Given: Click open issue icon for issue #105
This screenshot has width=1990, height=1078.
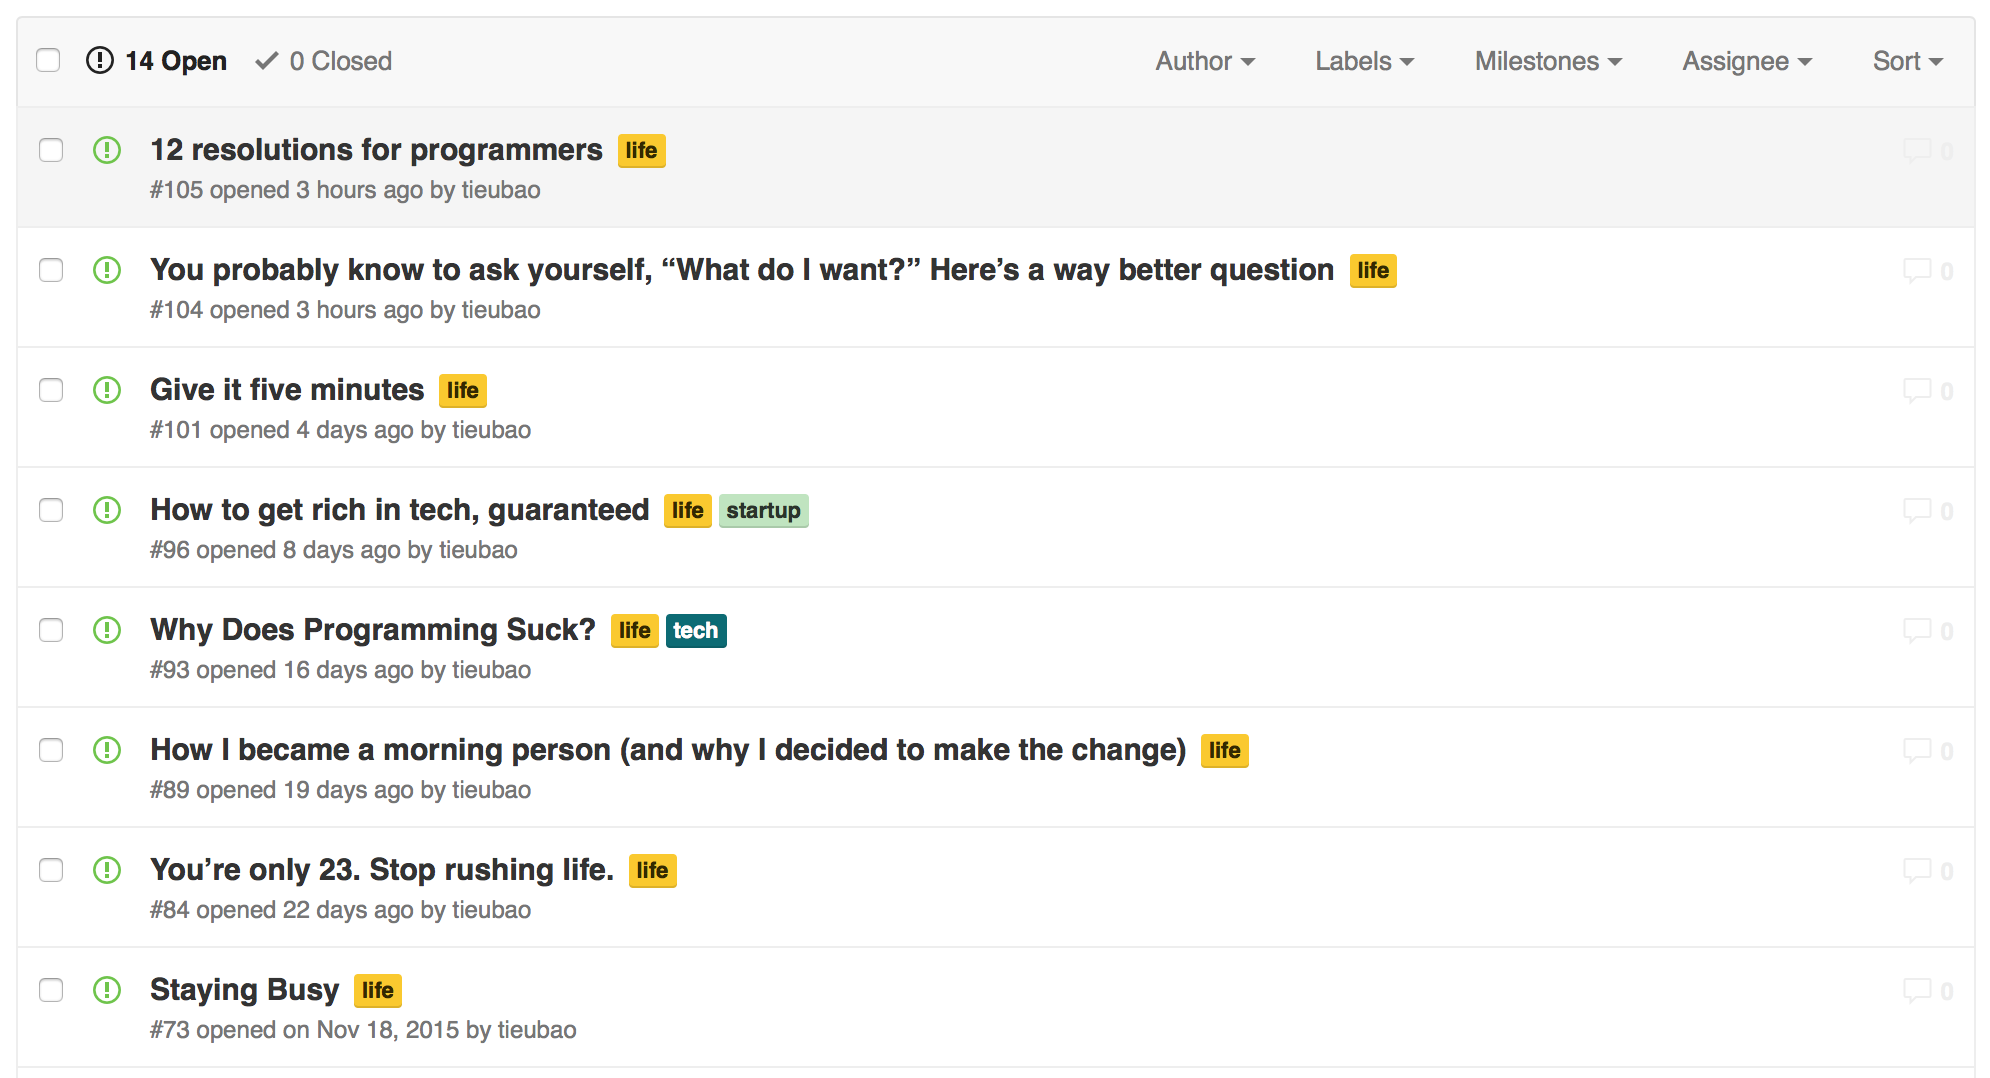Looking at the screenshot, I should coord(107,150).
